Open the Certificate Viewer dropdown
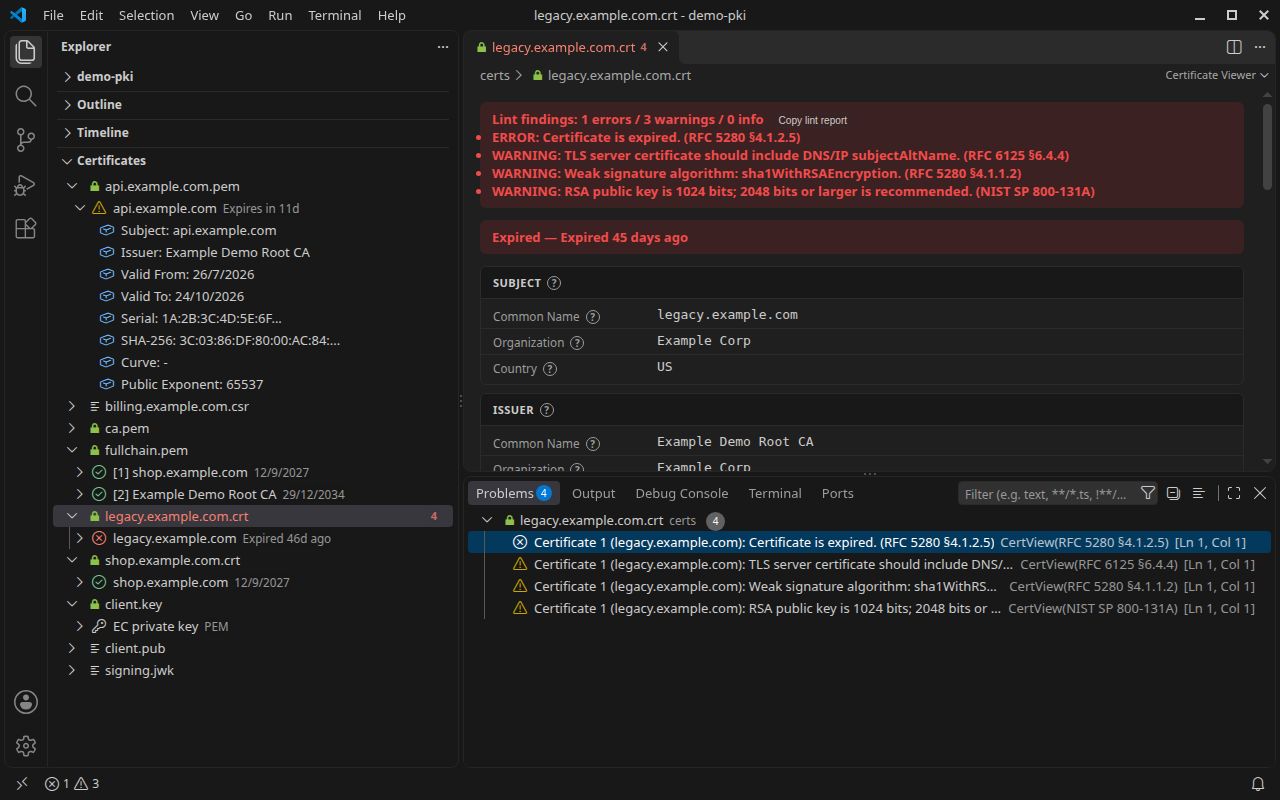Image resolution: width=1280 pixels, height=800 pixels. 1217,75
